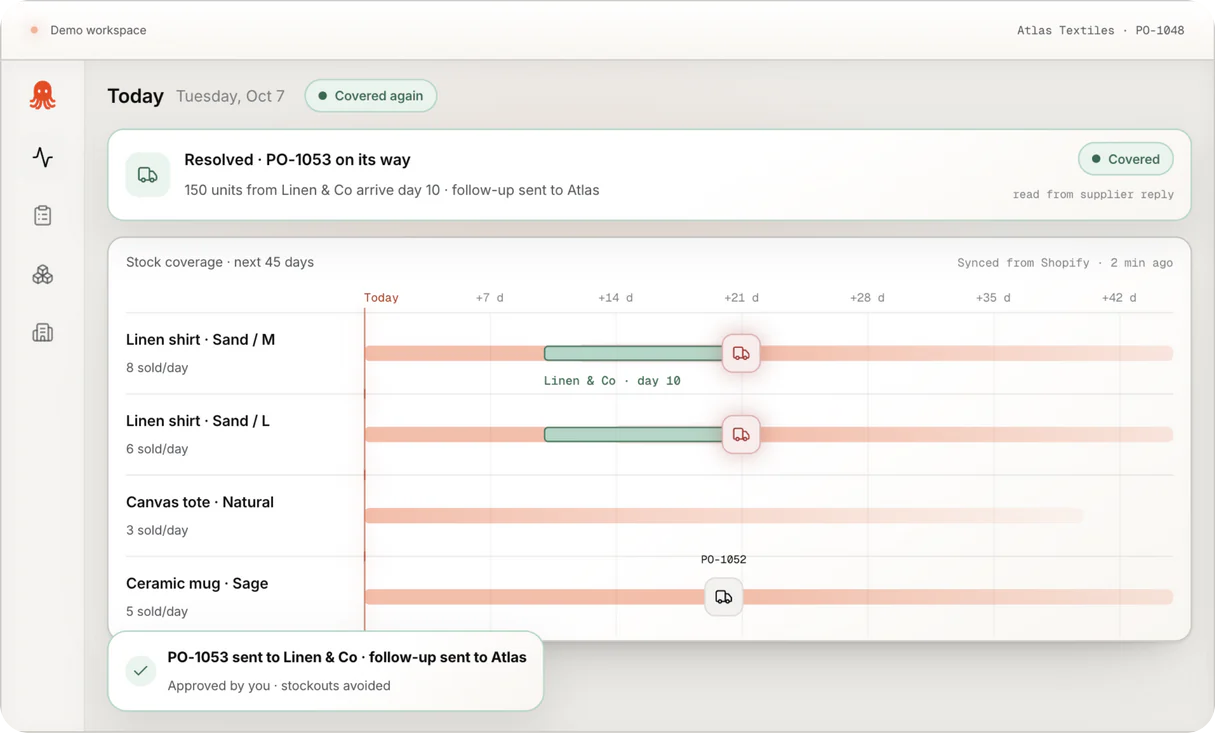Click the PO-1052 label above marker
Viewport: 1215px width, 733px height.
pyautogui.click(x=723, y=560)
